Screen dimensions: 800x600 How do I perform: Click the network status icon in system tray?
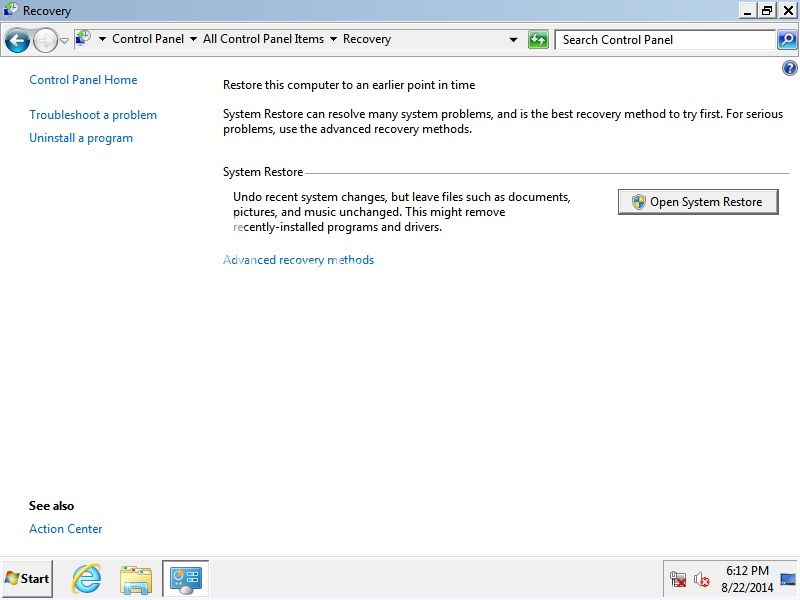(676, 579)
